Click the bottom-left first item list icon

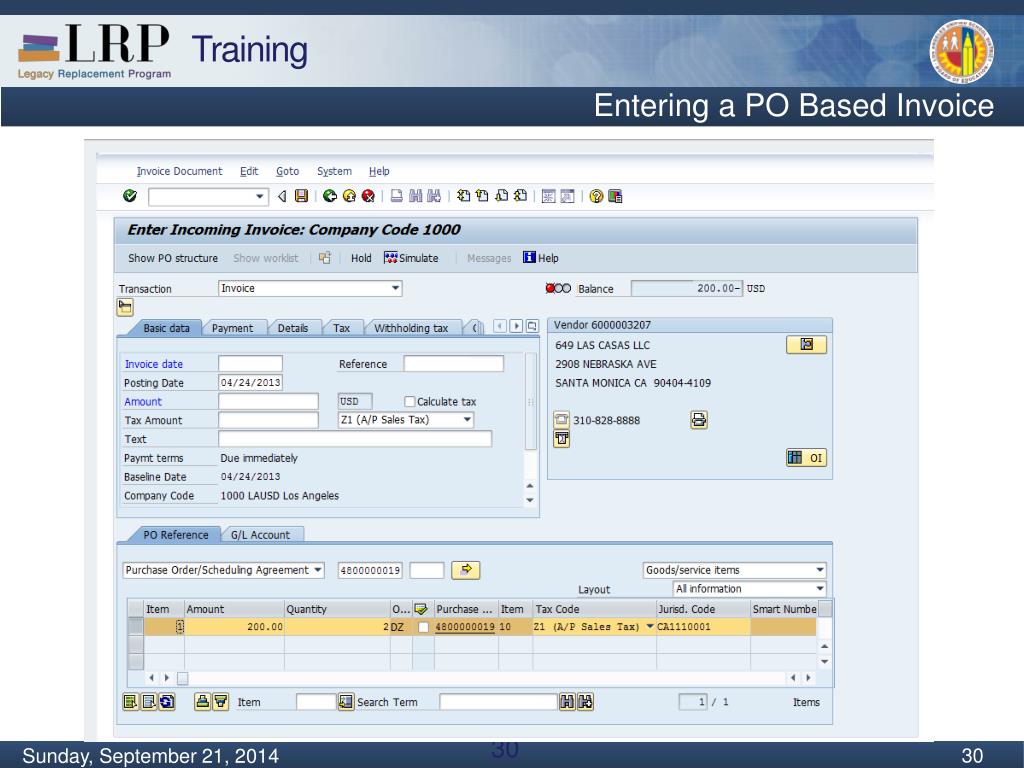131,702
